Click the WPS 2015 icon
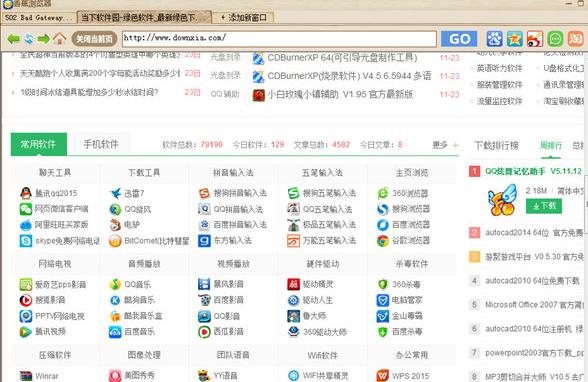Image resolution: width=588 pixels, height=382 pixels. pos(382,376)
